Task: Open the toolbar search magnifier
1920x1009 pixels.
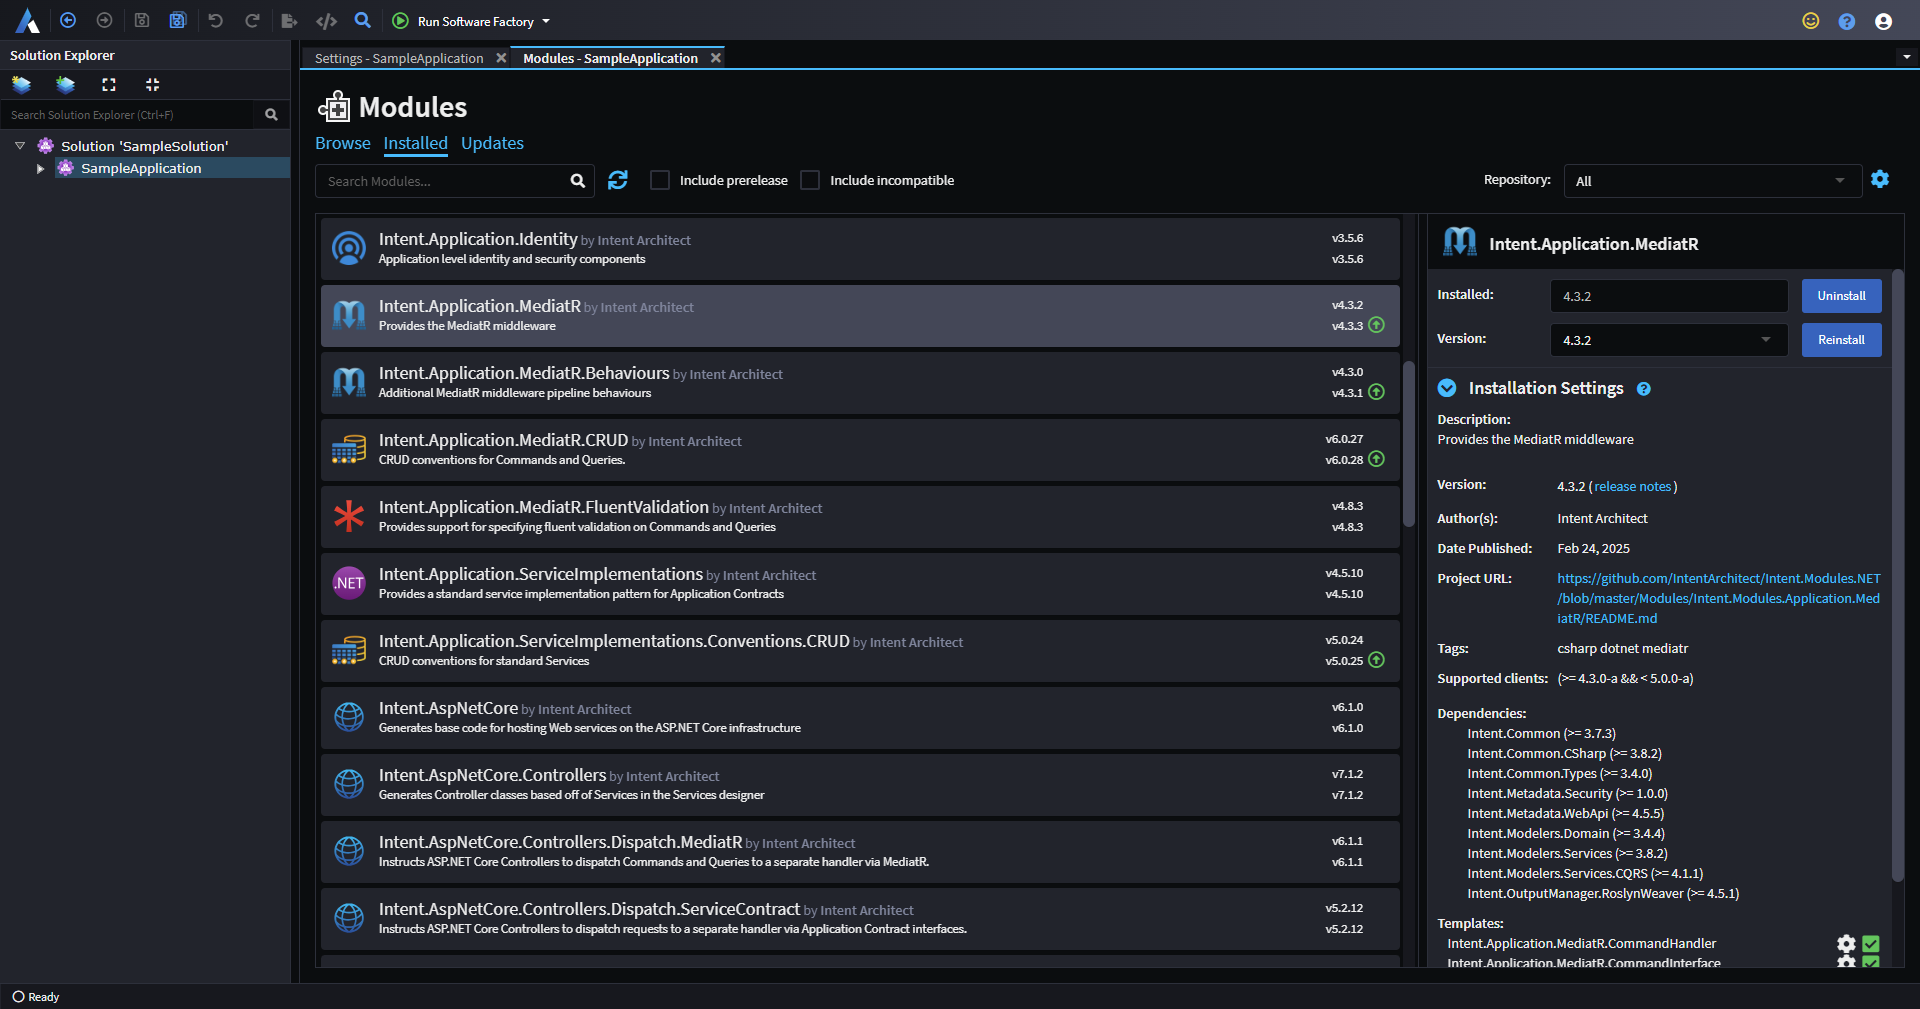Action: click(x=363, y=20)
